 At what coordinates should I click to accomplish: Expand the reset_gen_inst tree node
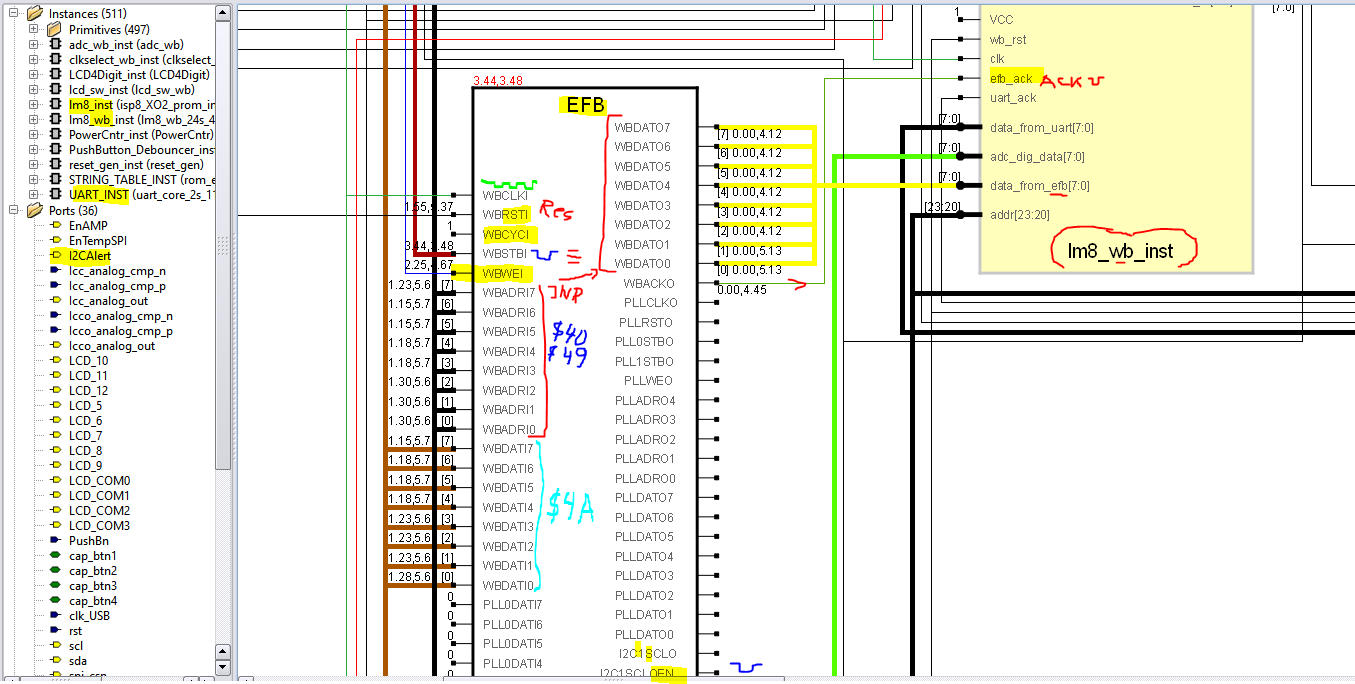34,165
